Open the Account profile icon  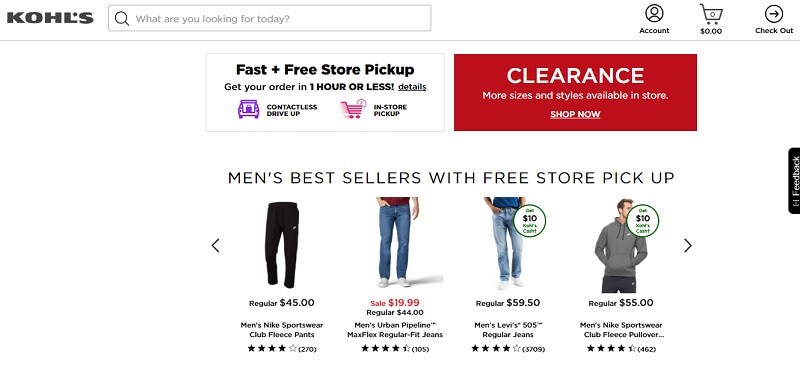point(654,13)
